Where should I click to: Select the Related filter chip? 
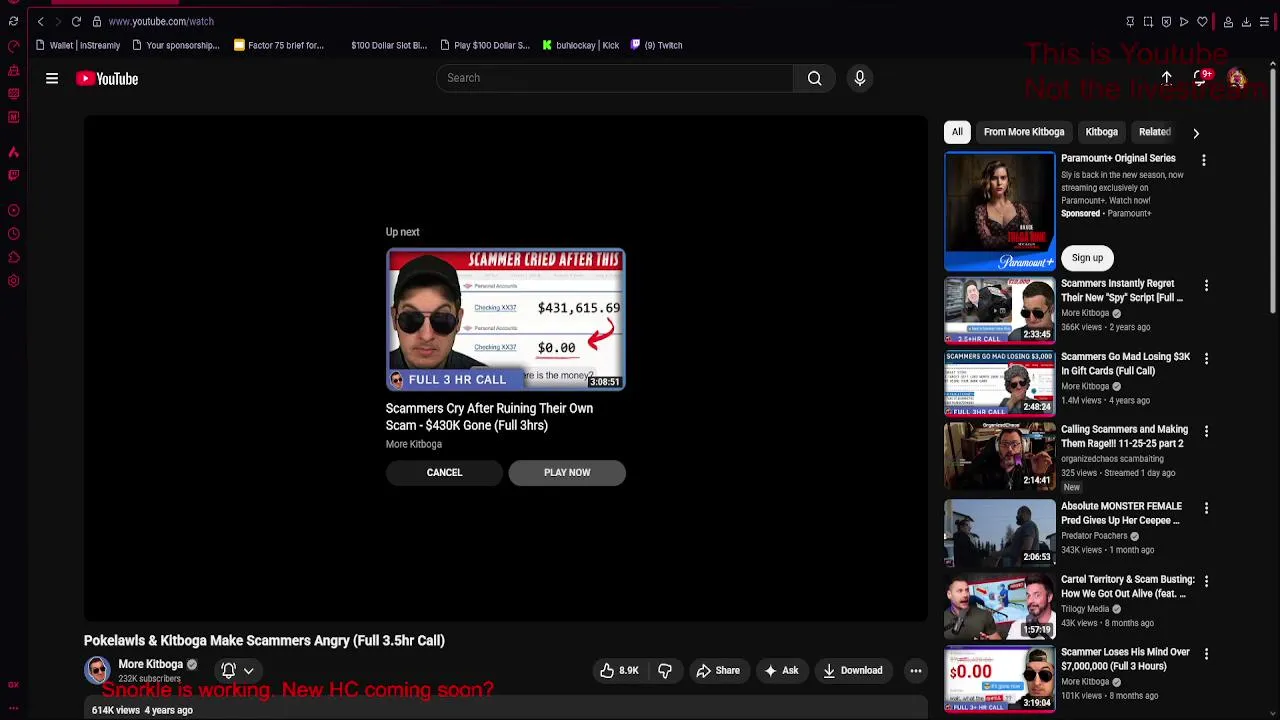click(x=1154, y=132)
